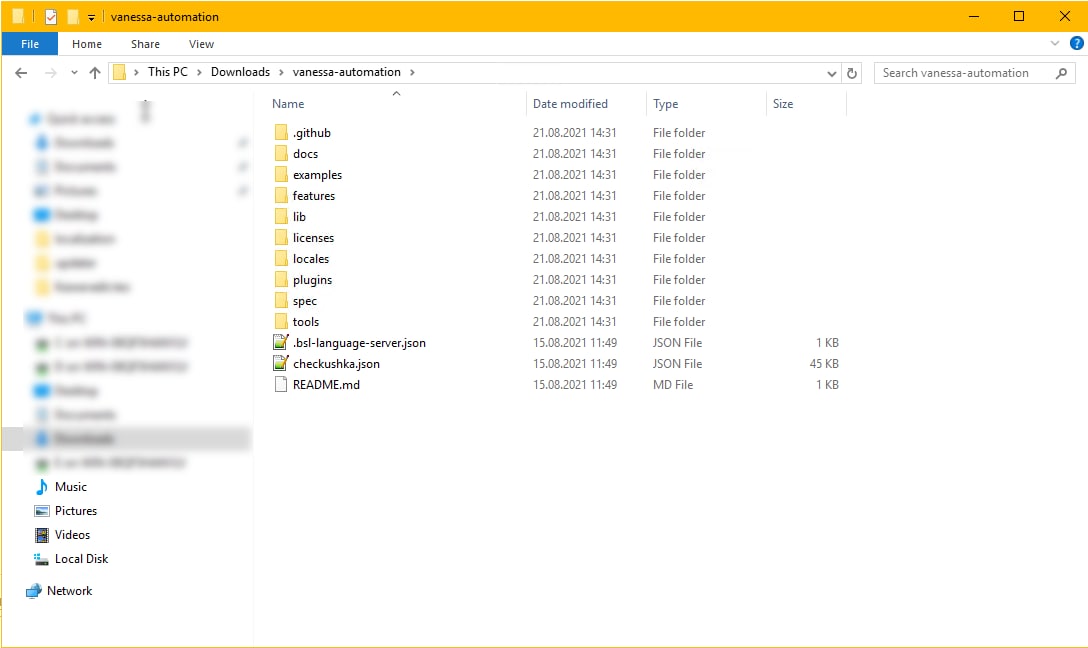Open the Local Disk icon in sidebar
Image resolution: width=1088 pixels, height=648 pixels.
[x=41, y=559]
